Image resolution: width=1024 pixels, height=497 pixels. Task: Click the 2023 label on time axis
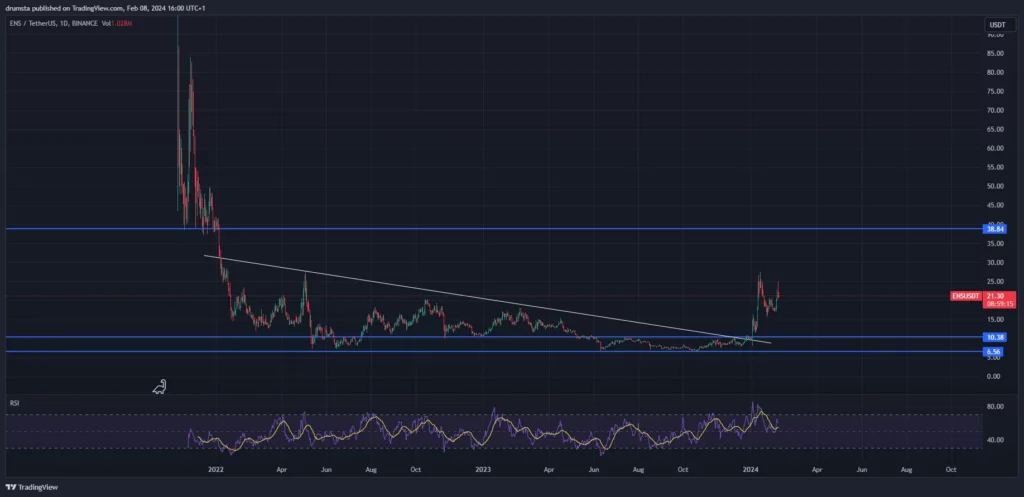tap(483, 469)
